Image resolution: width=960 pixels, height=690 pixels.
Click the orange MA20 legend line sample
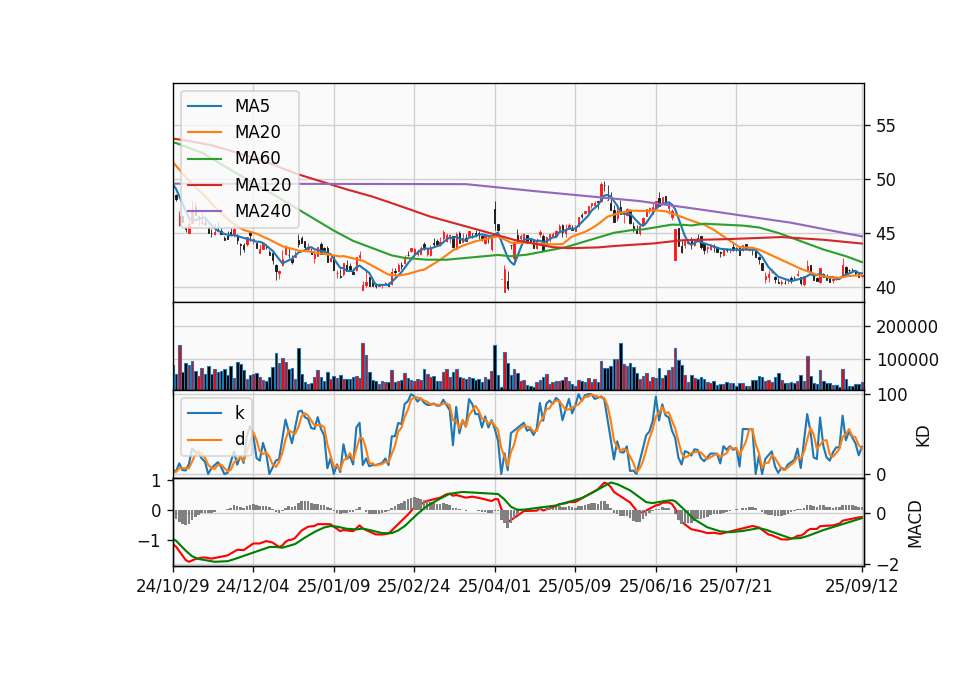(204, 132)
